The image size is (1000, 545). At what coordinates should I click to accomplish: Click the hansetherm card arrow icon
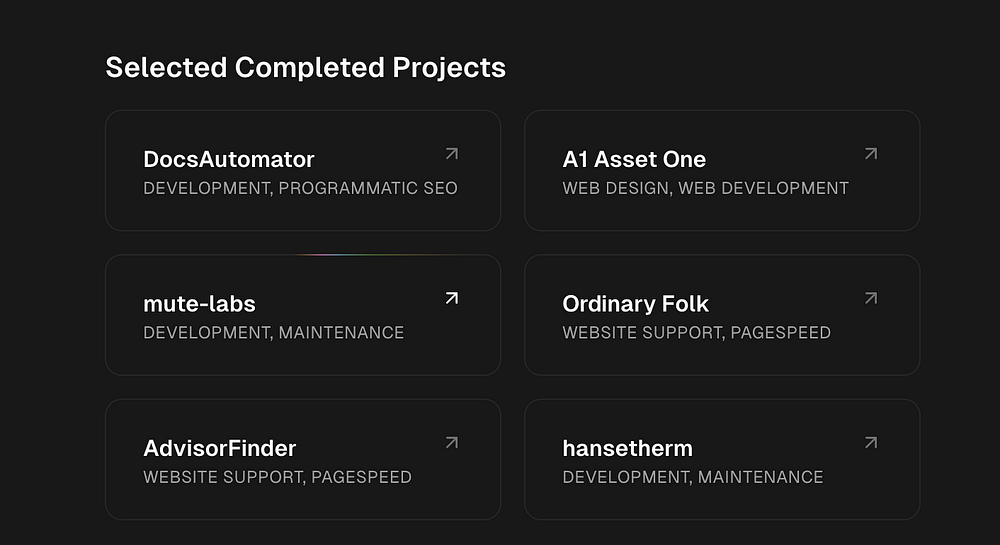[x=871, y=442]
